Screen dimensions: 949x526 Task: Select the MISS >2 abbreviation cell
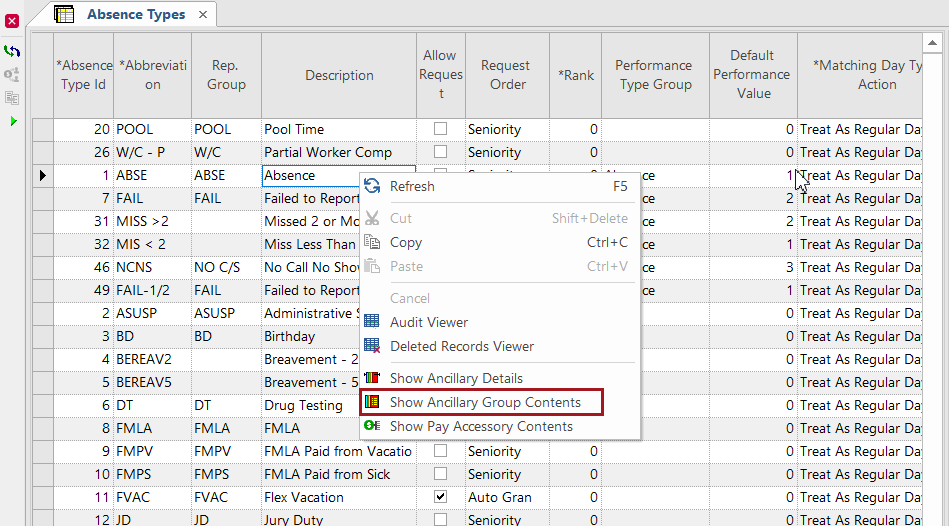153,222
